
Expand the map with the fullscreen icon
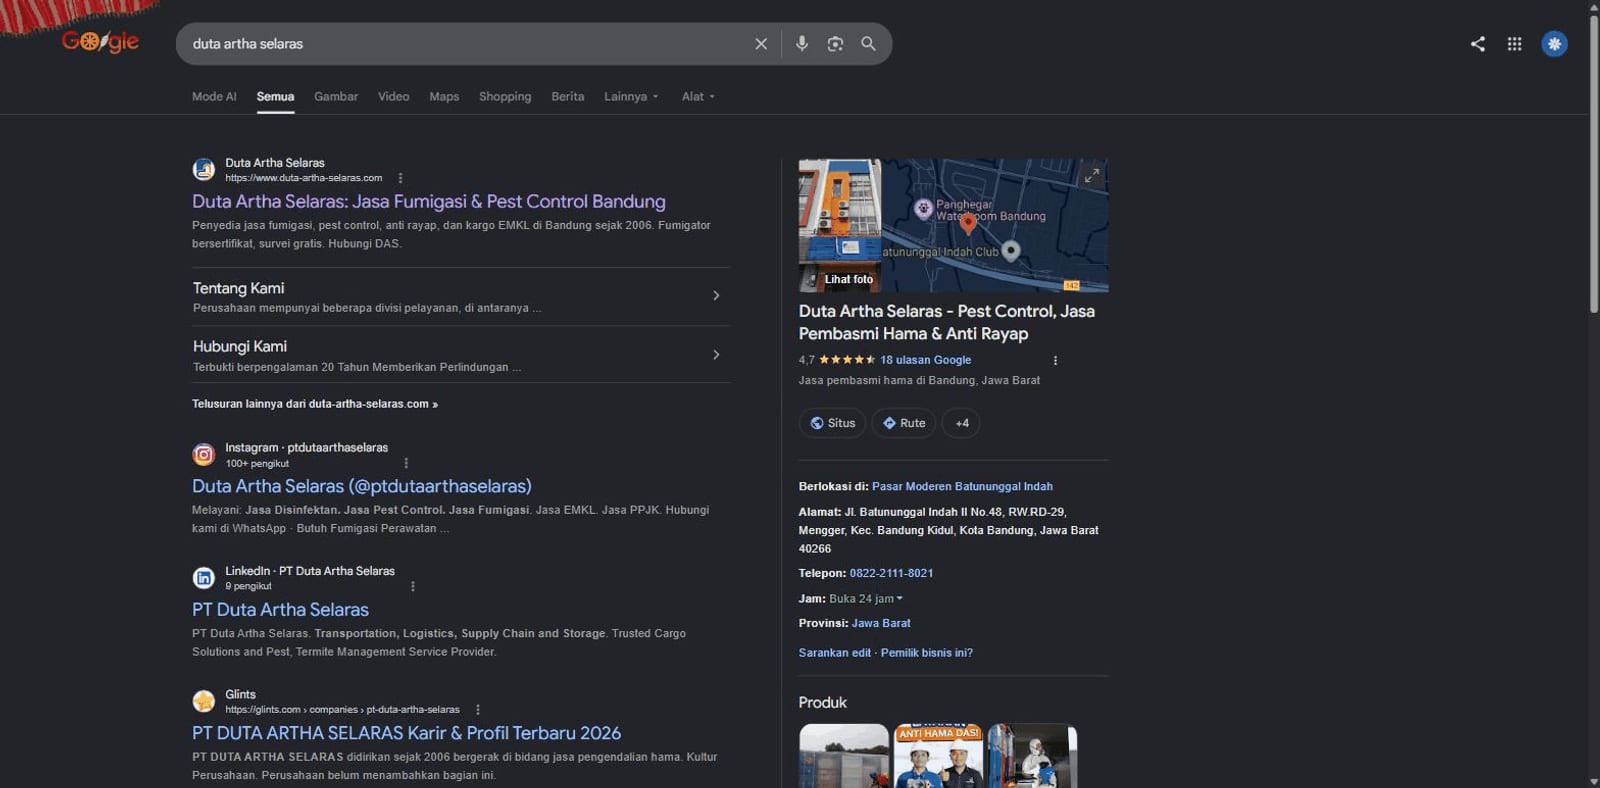tap(1092, 176)
